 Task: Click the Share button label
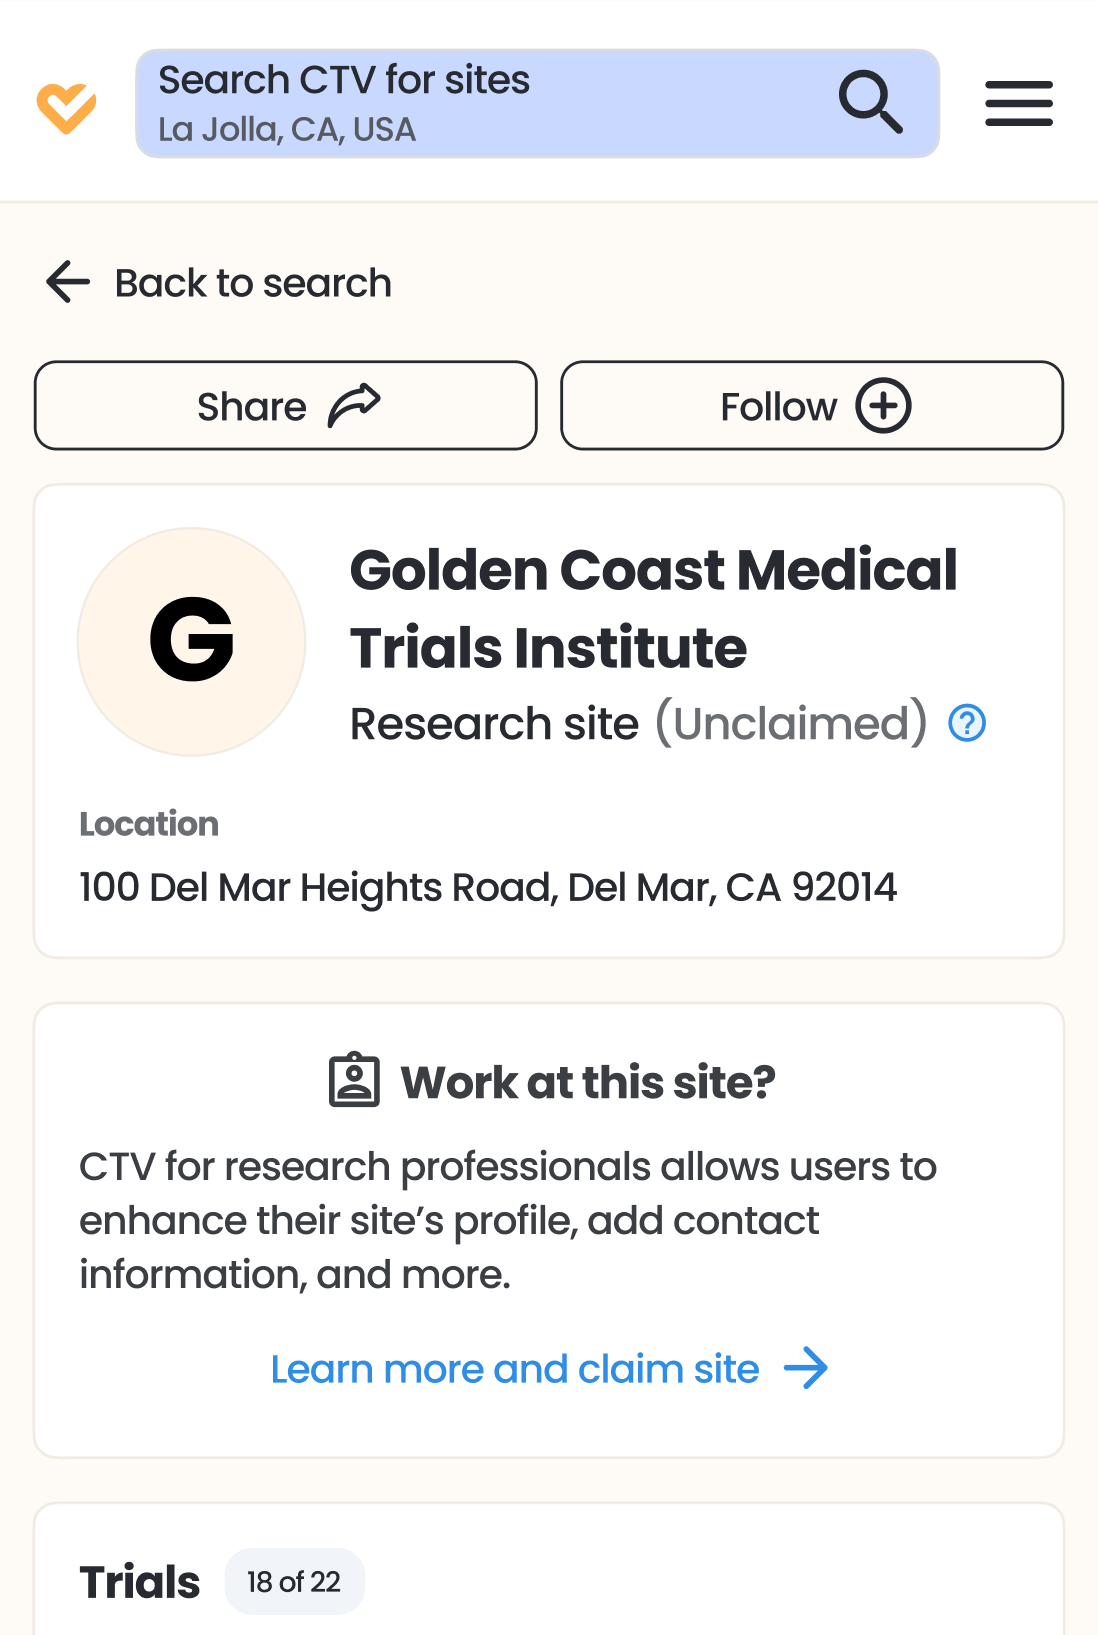click(x=252, y=407)
